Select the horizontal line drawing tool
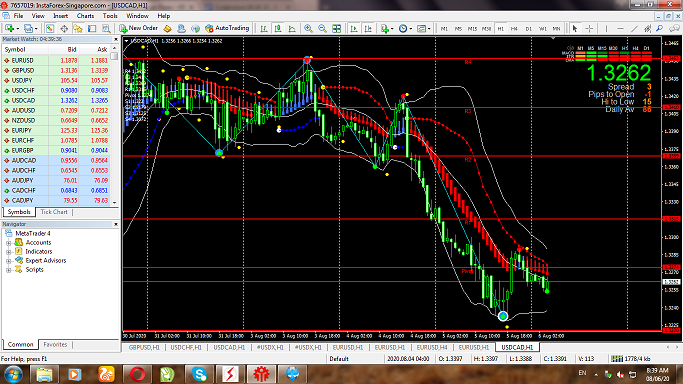Screen dimensions: 683x384 click(x=620, y=28)
